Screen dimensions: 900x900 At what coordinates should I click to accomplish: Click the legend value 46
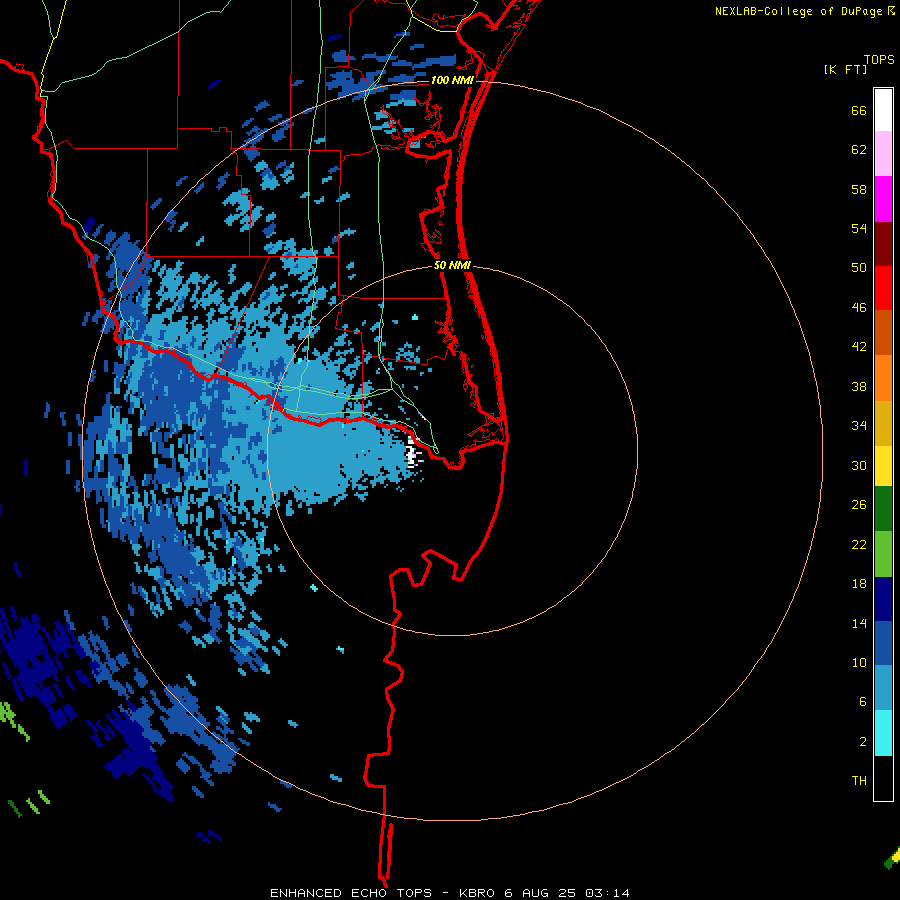(x=859, y=308)
